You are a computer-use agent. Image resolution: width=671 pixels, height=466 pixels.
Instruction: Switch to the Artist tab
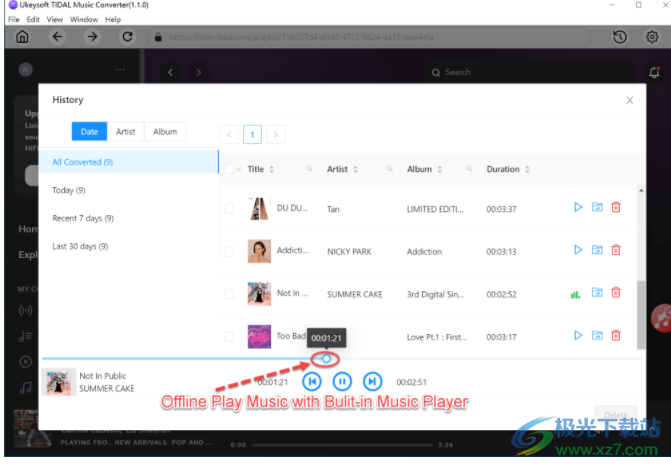pos(125,131)
